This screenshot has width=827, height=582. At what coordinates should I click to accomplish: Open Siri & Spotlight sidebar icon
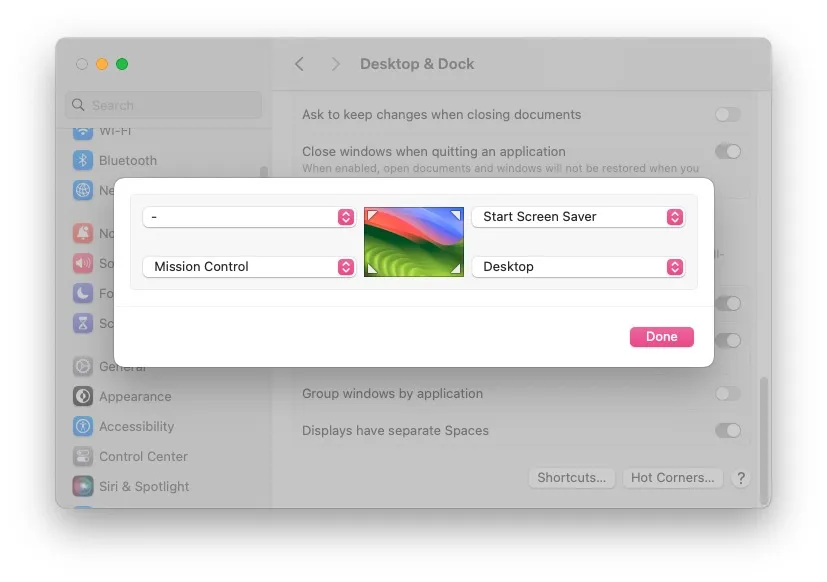tap(83, 486)
